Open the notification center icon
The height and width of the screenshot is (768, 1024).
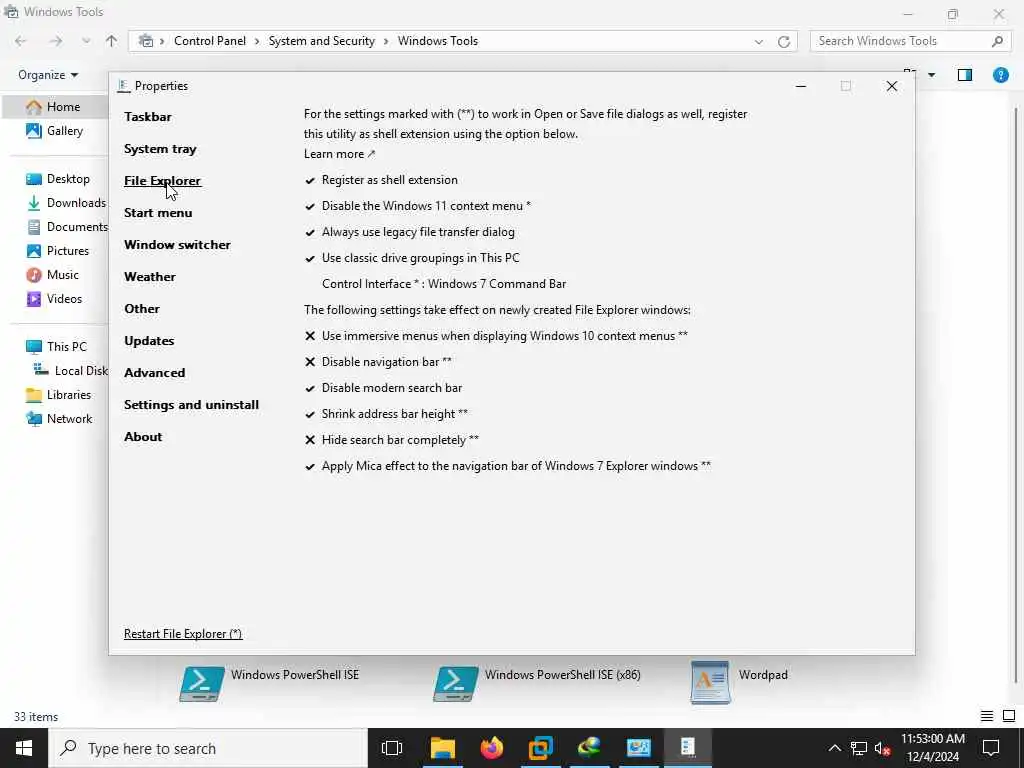[x=991, y=748]
